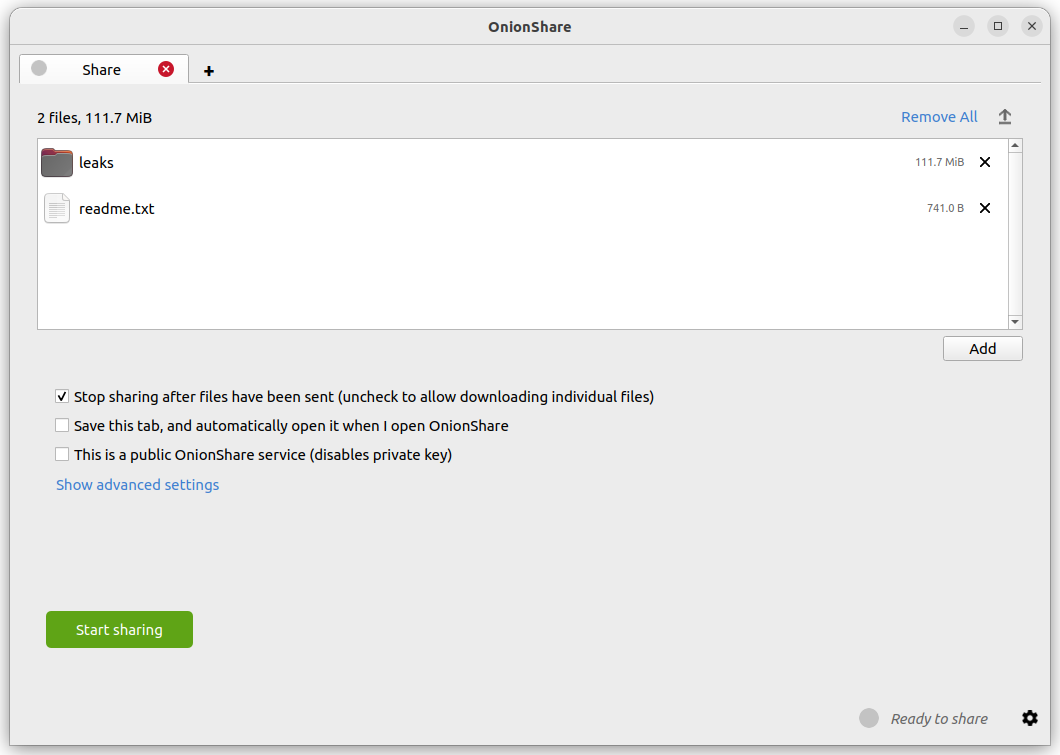Viewport: 1060px width, 755px height.
Task: Maximize the OnionShare window
Action: [x=997, y=27]
